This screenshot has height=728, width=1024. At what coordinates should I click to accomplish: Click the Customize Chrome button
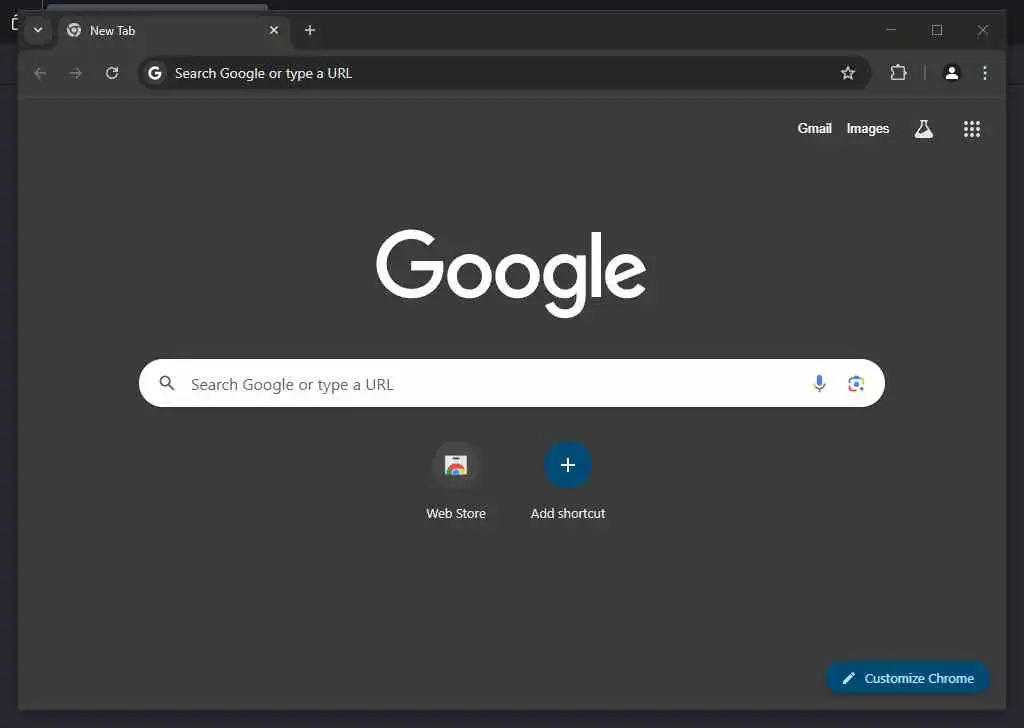pos(908,678)
